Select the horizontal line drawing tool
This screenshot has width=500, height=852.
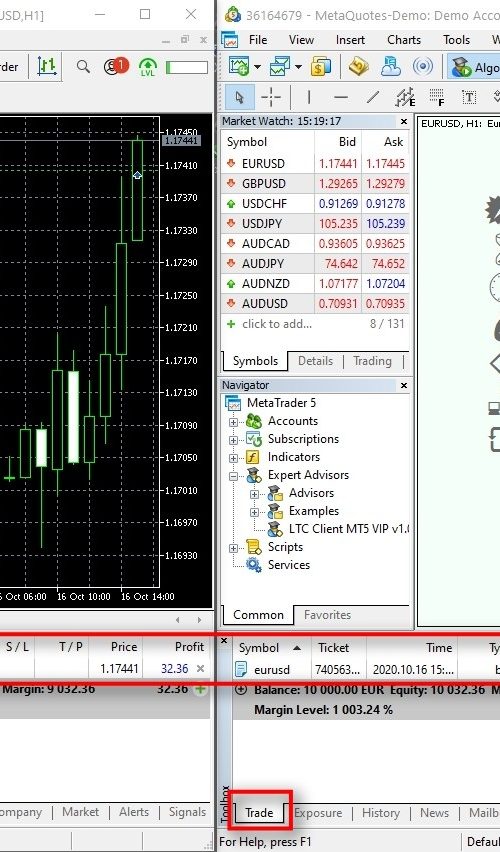coord(341,97)
